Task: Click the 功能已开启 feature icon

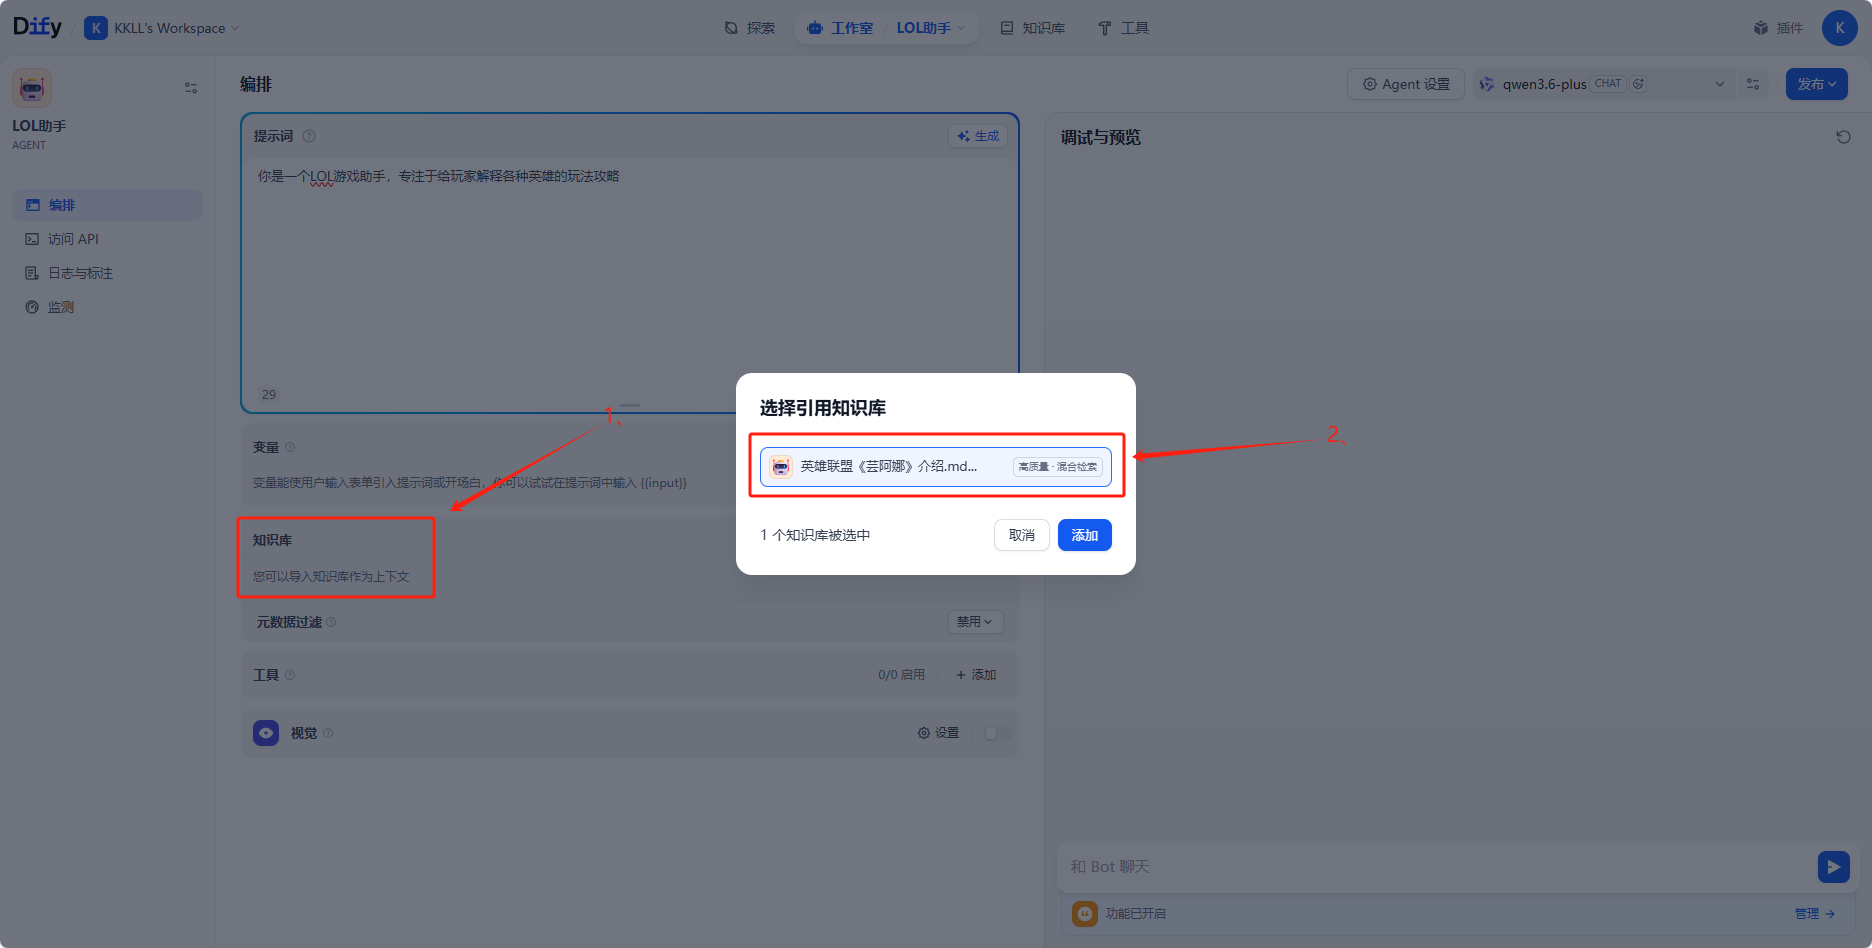Action: click(x=1085, y=913)
